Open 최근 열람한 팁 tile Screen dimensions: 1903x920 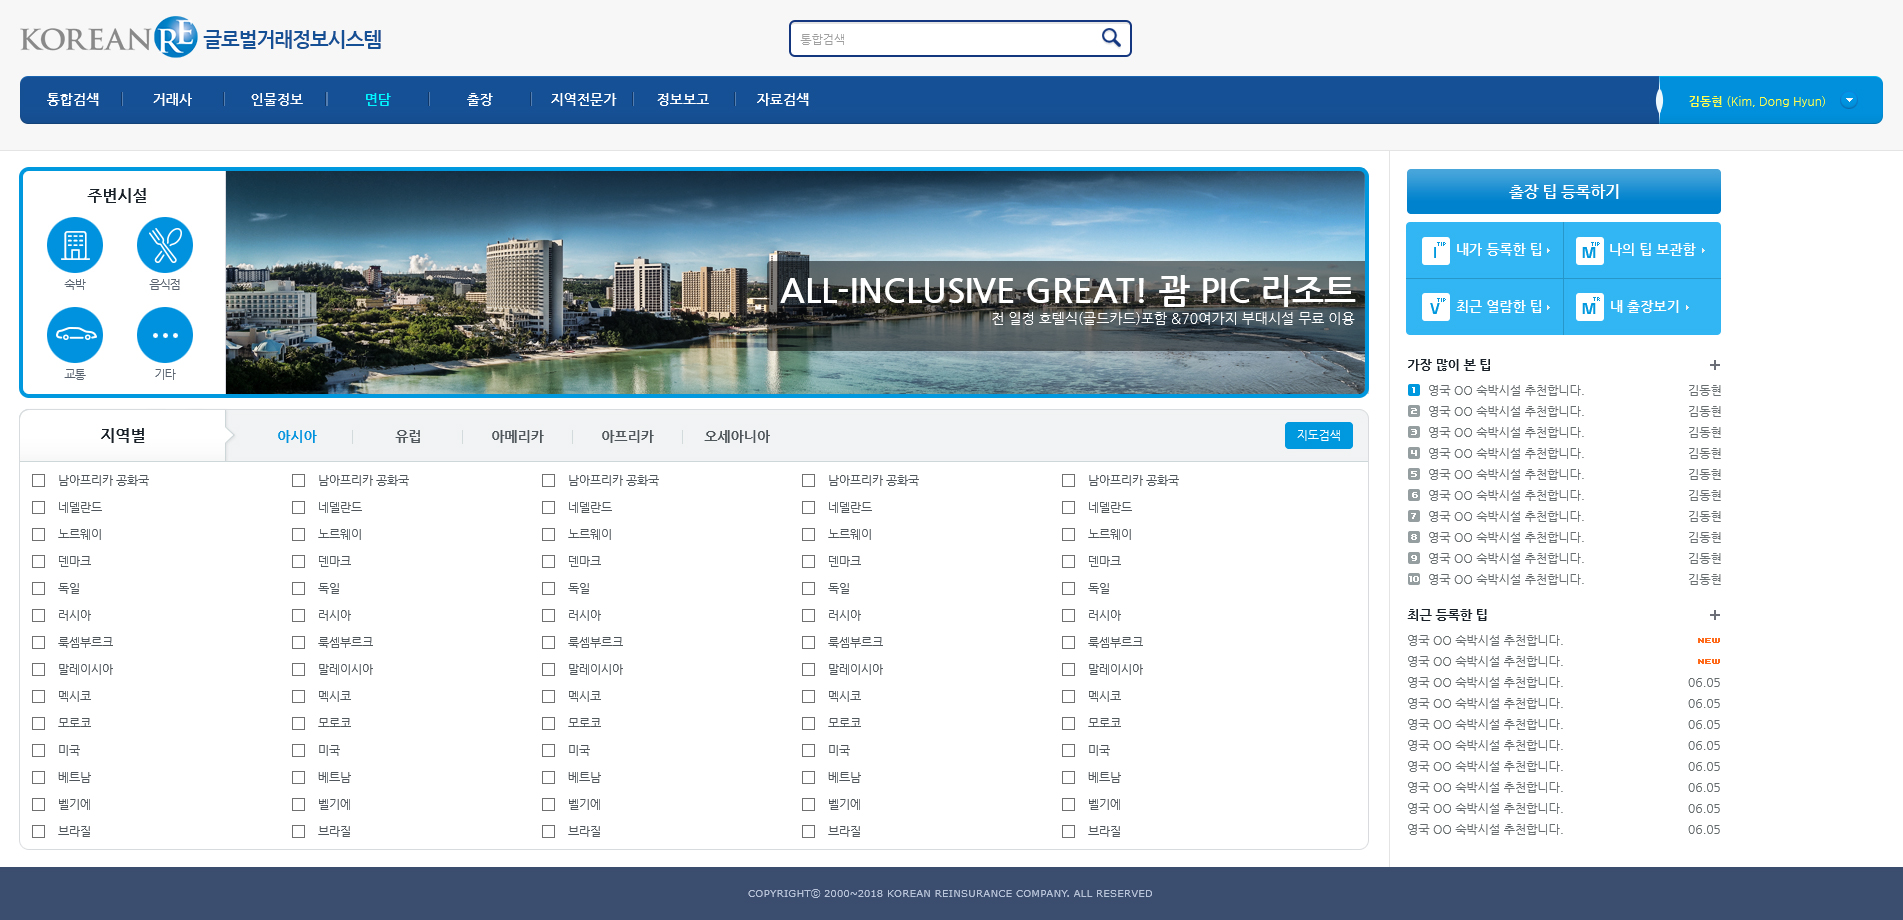coord(1486,307)
